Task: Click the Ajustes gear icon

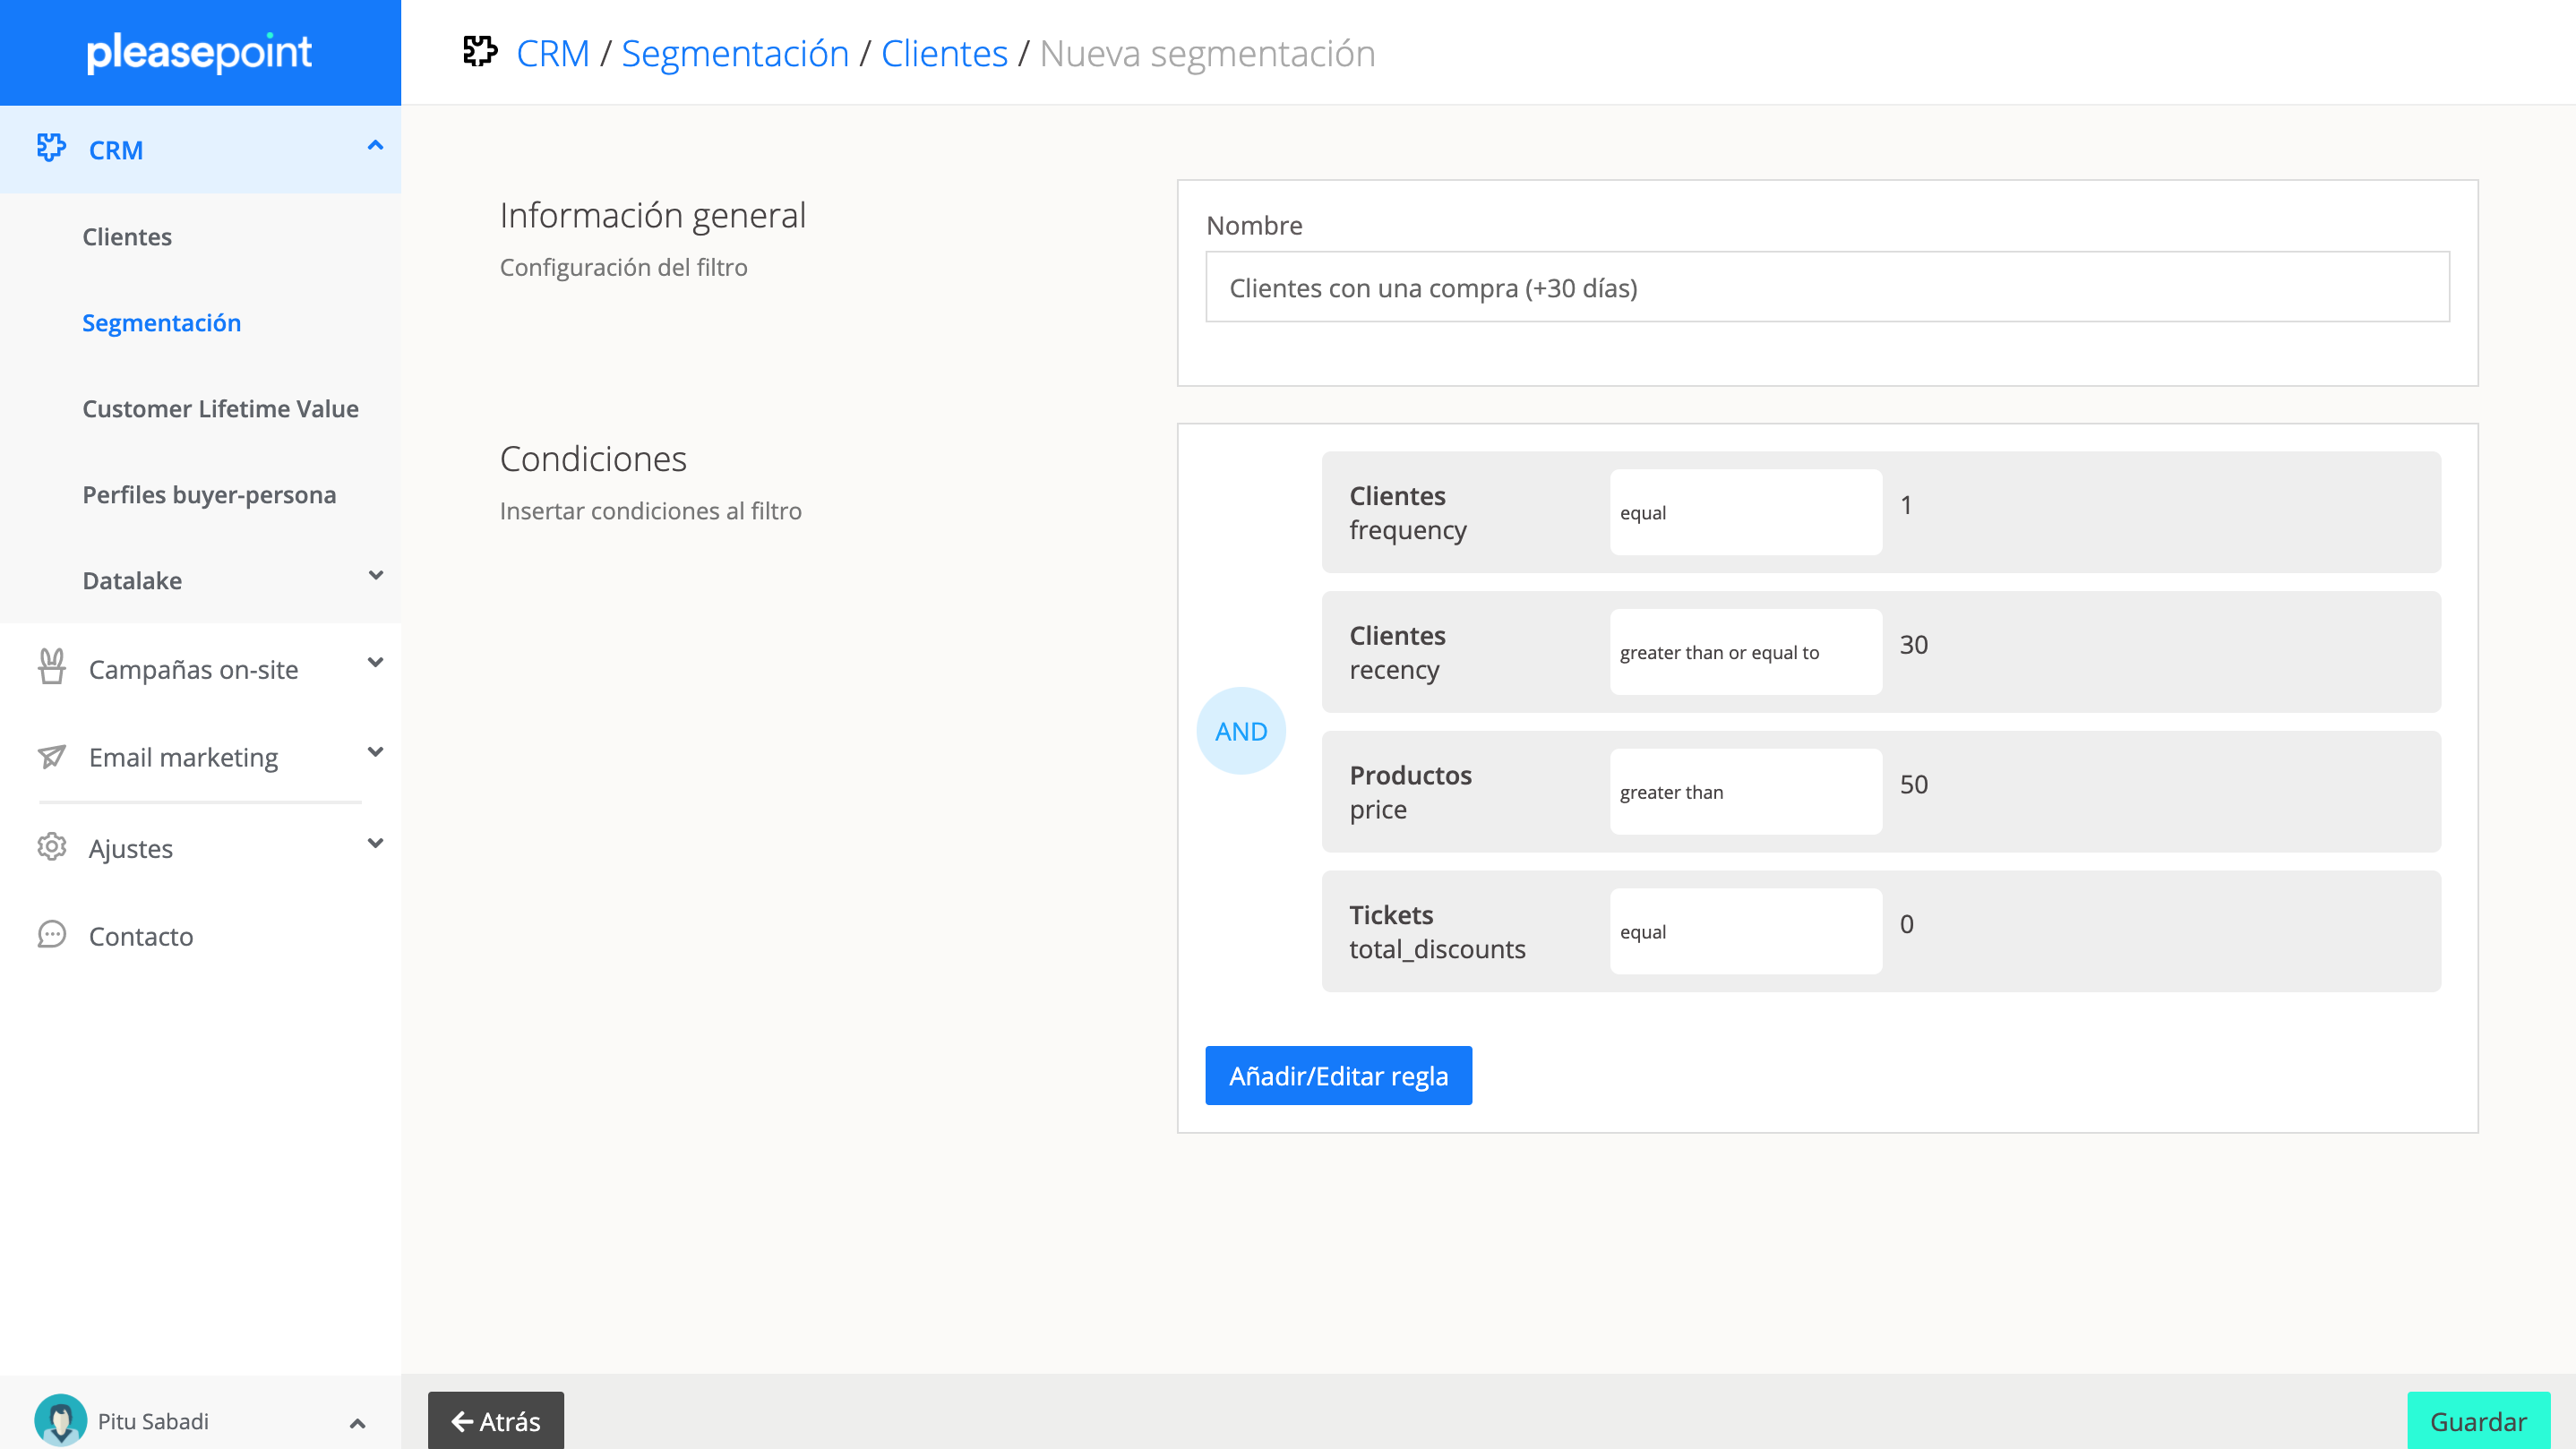Action: [52, 847]
